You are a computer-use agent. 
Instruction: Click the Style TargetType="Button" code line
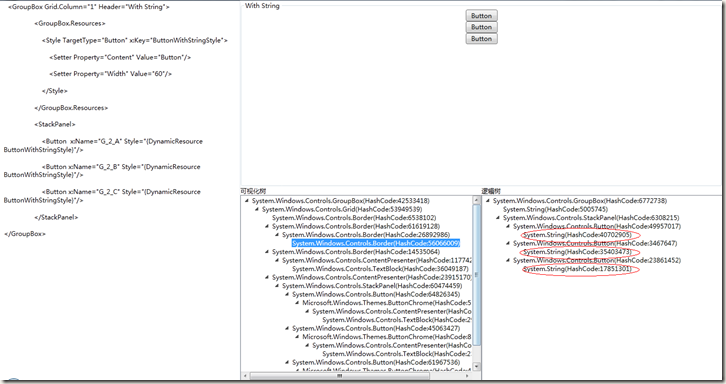point(135,40)
